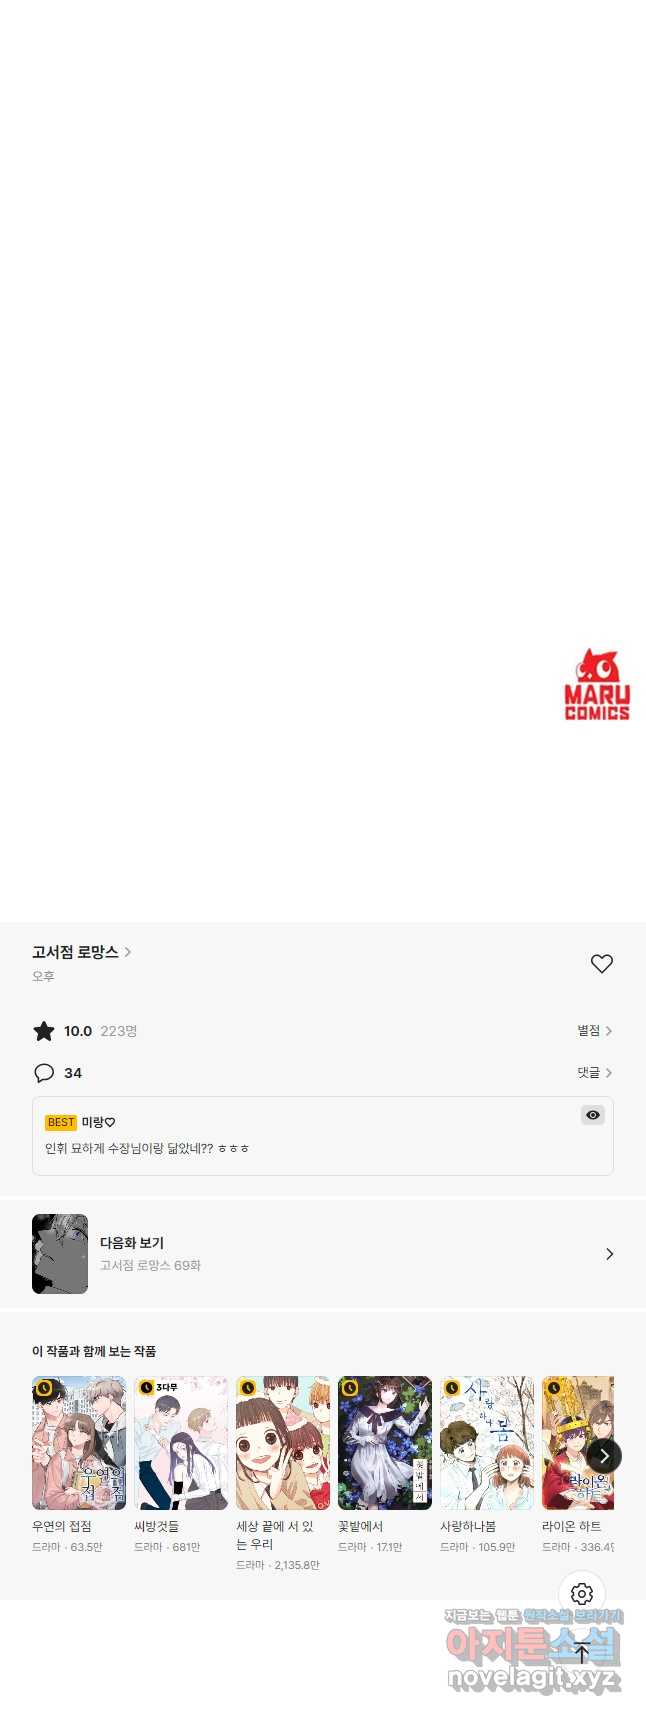Open 세상 끝에 서 있는 우리 title
This screenshot has width=646, height=1716.
pos(276,1535)
